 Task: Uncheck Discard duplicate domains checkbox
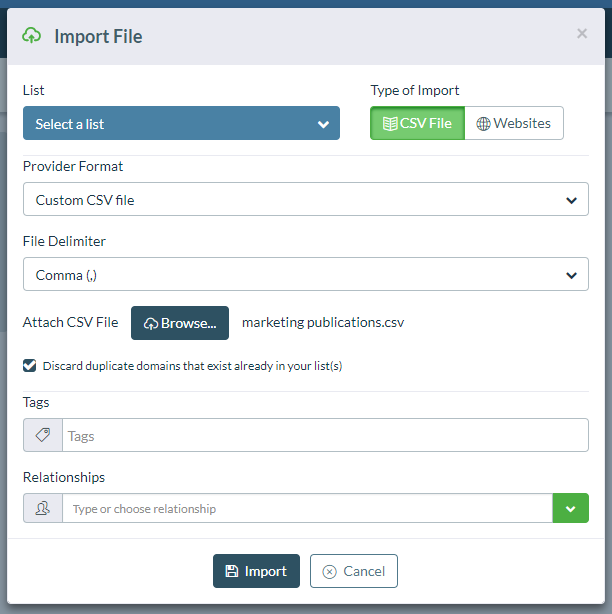30,366
